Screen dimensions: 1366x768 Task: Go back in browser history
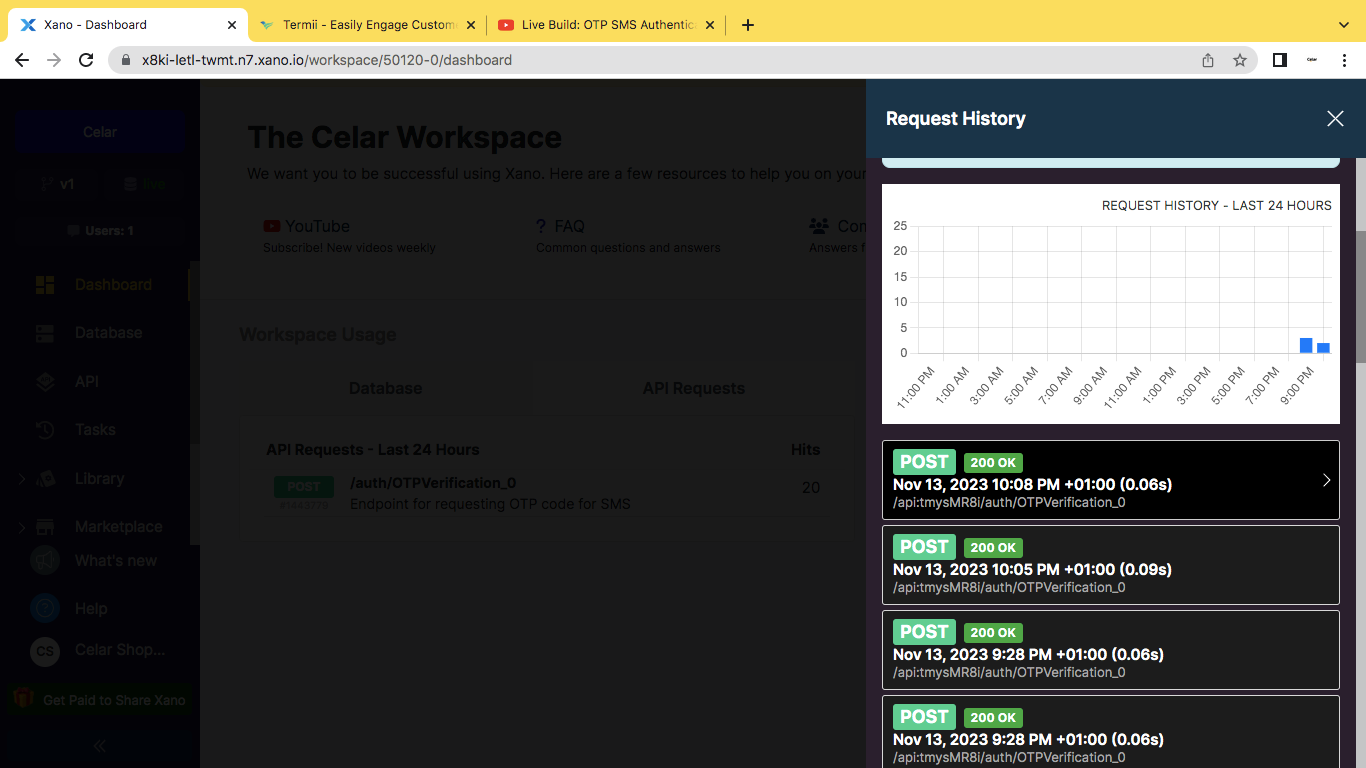(22, 60)
